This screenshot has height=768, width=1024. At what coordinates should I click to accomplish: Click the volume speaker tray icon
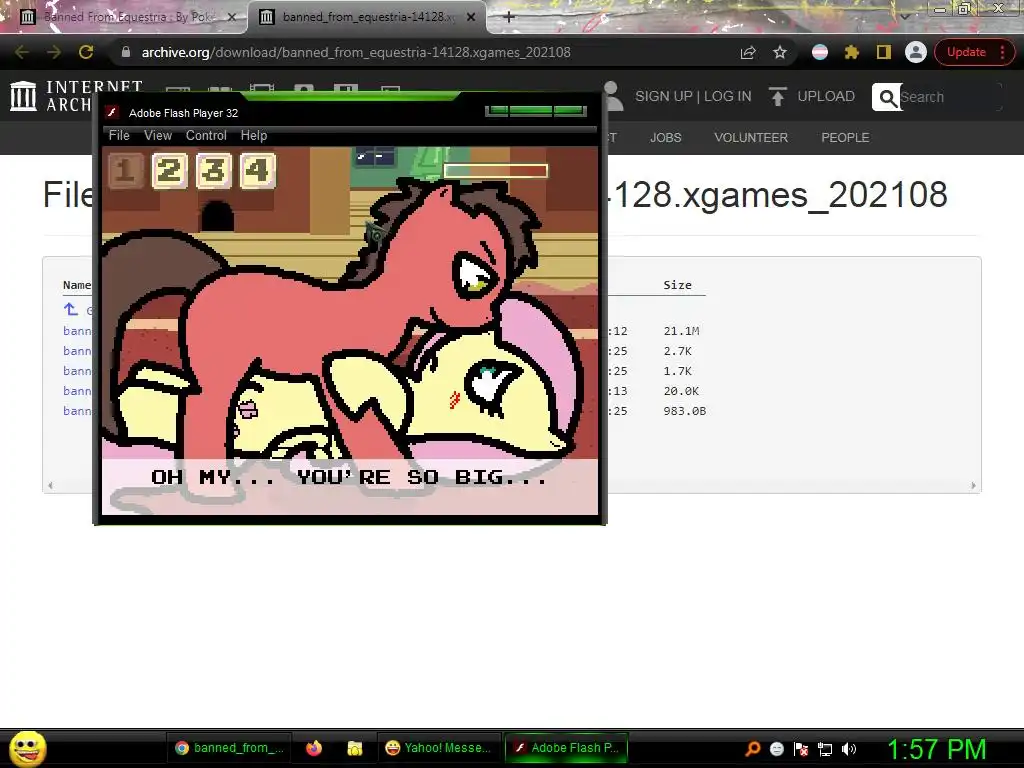pos(849,749)
